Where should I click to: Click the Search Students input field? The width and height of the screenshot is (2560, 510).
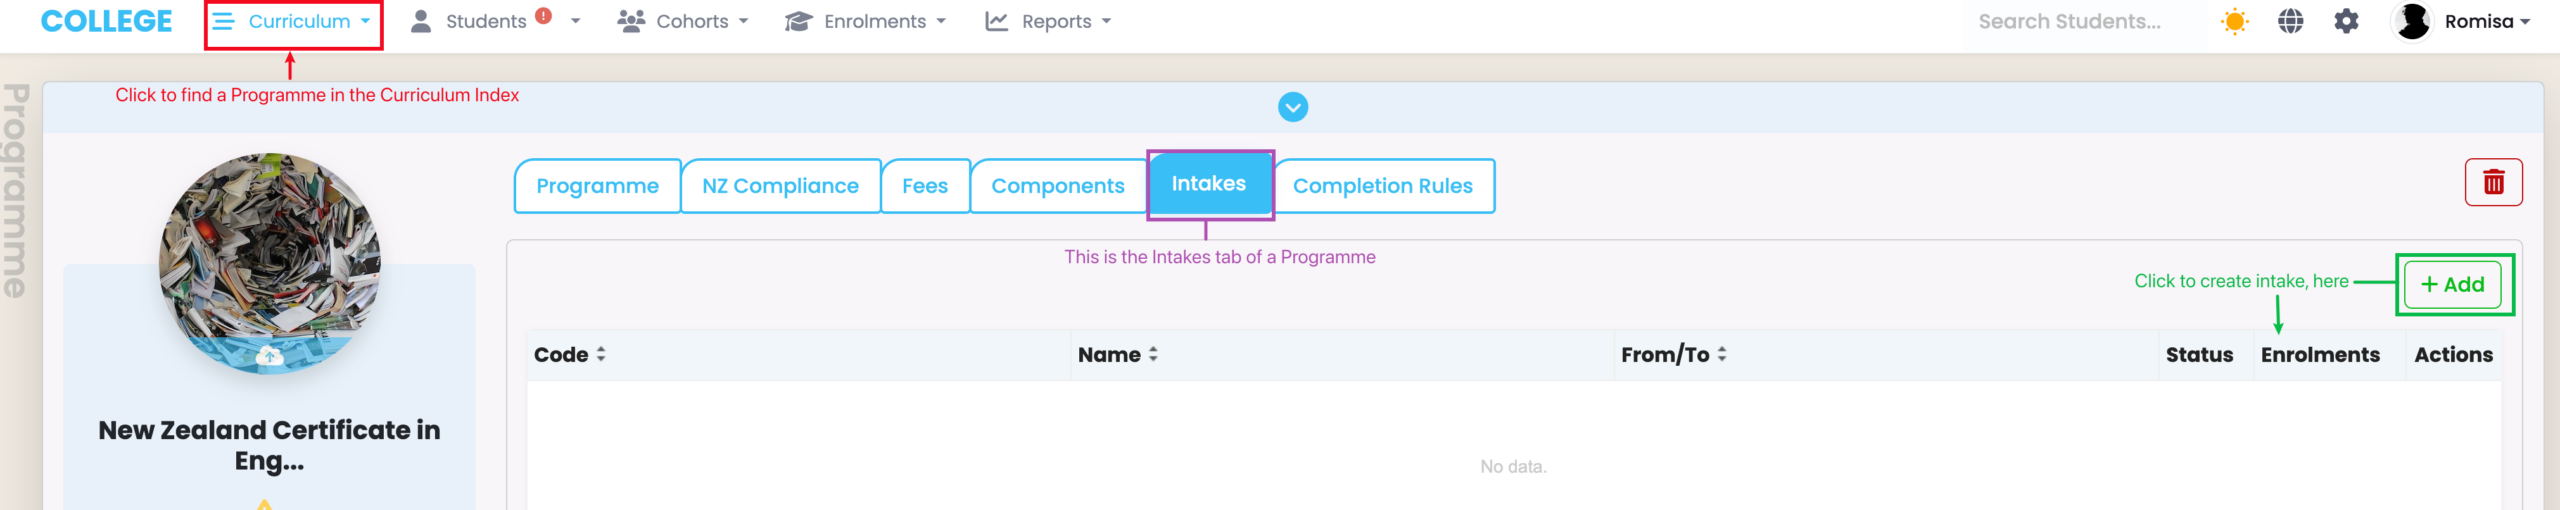click(x=2070, y=22)
